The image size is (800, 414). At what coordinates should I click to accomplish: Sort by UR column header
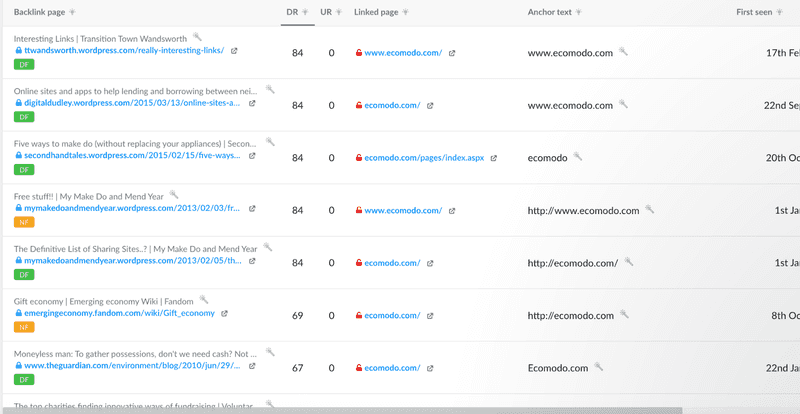tap(326, 12)
